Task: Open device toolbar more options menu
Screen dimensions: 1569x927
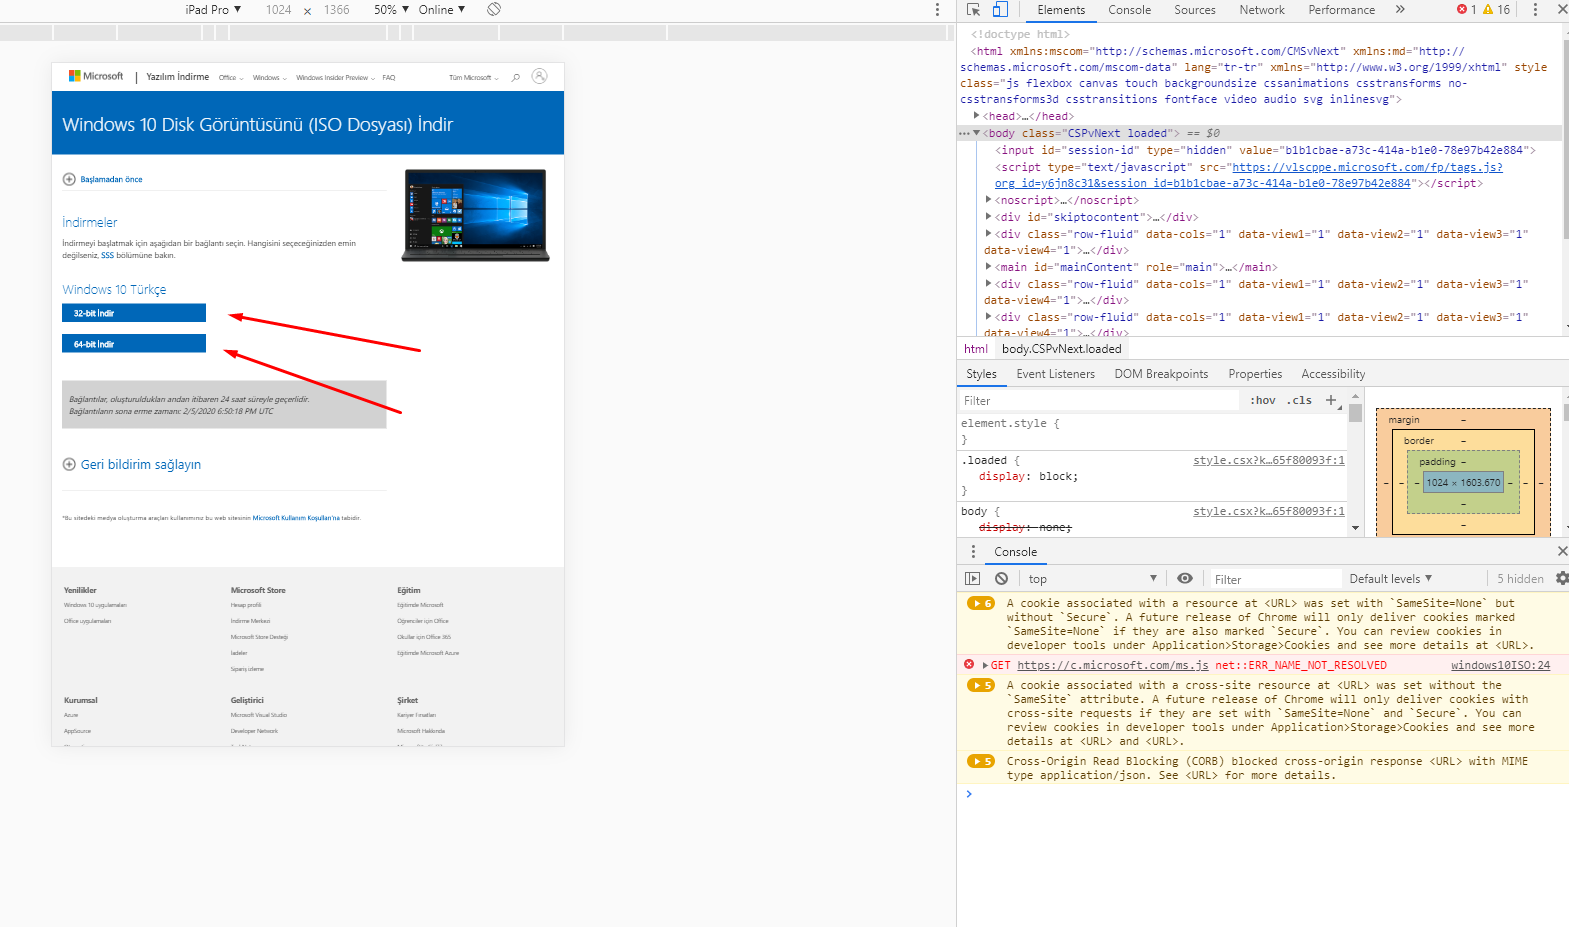Action: tap(937, 9)
